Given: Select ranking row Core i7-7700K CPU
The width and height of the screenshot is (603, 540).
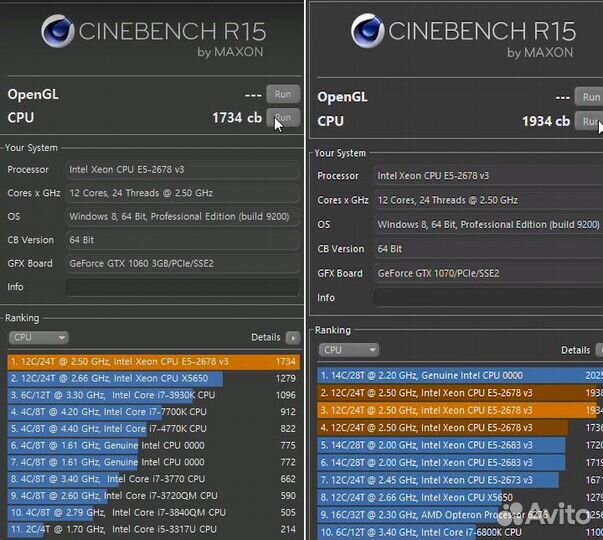Looking at the screenshot, I should 153,412.
